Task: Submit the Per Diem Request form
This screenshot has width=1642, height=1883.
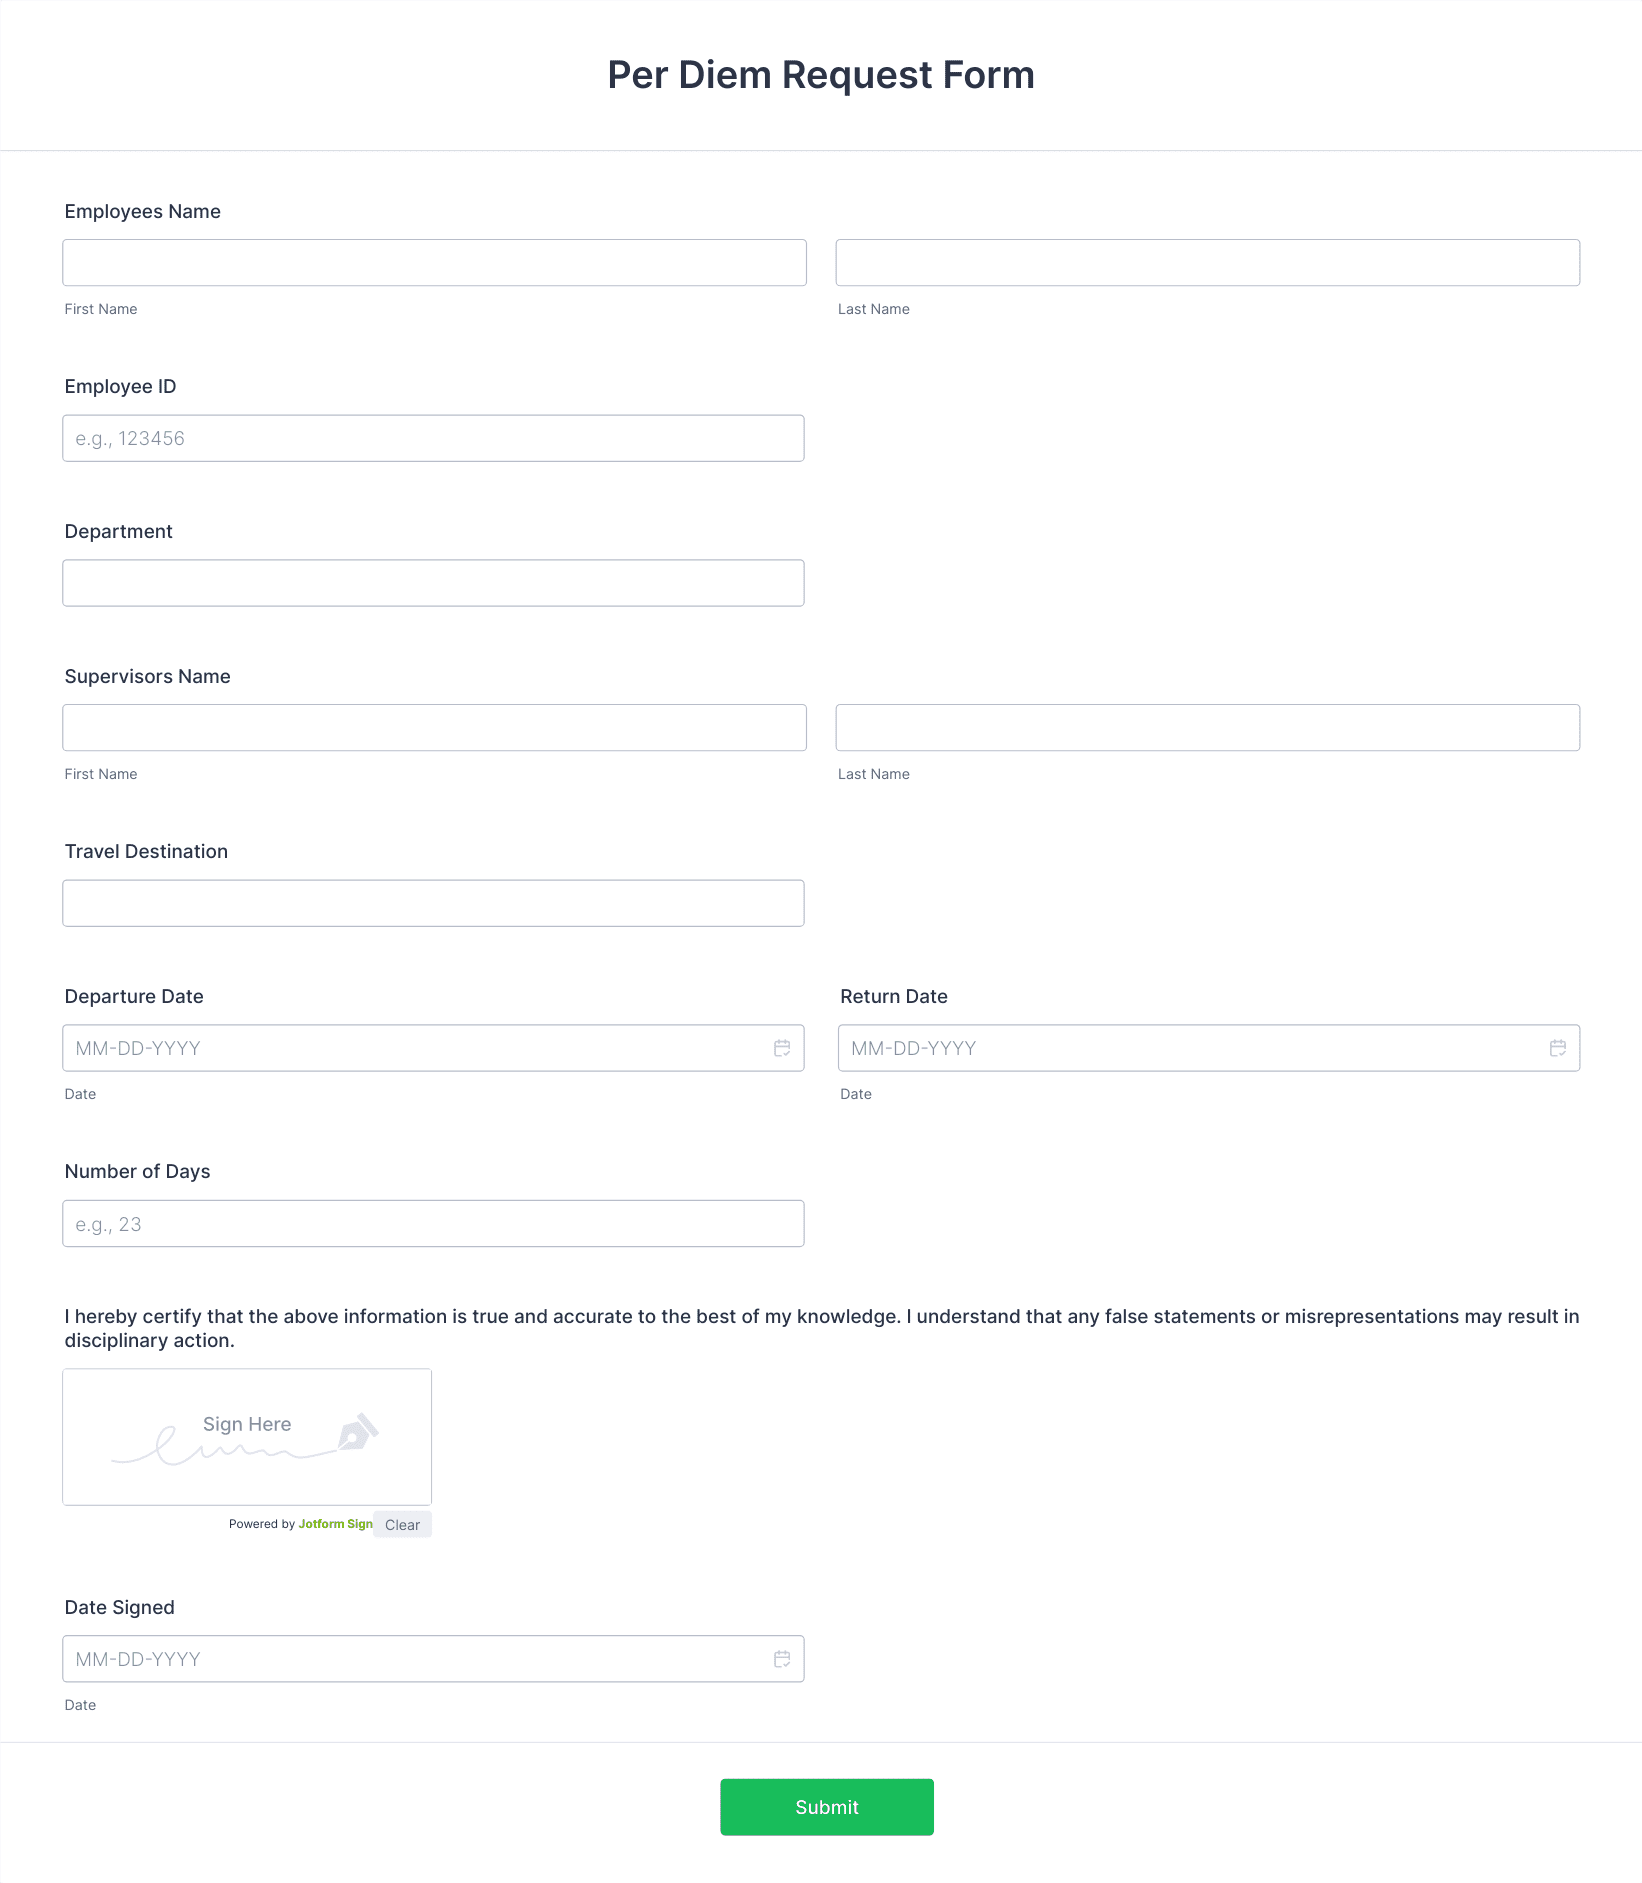Action: 827,1807
